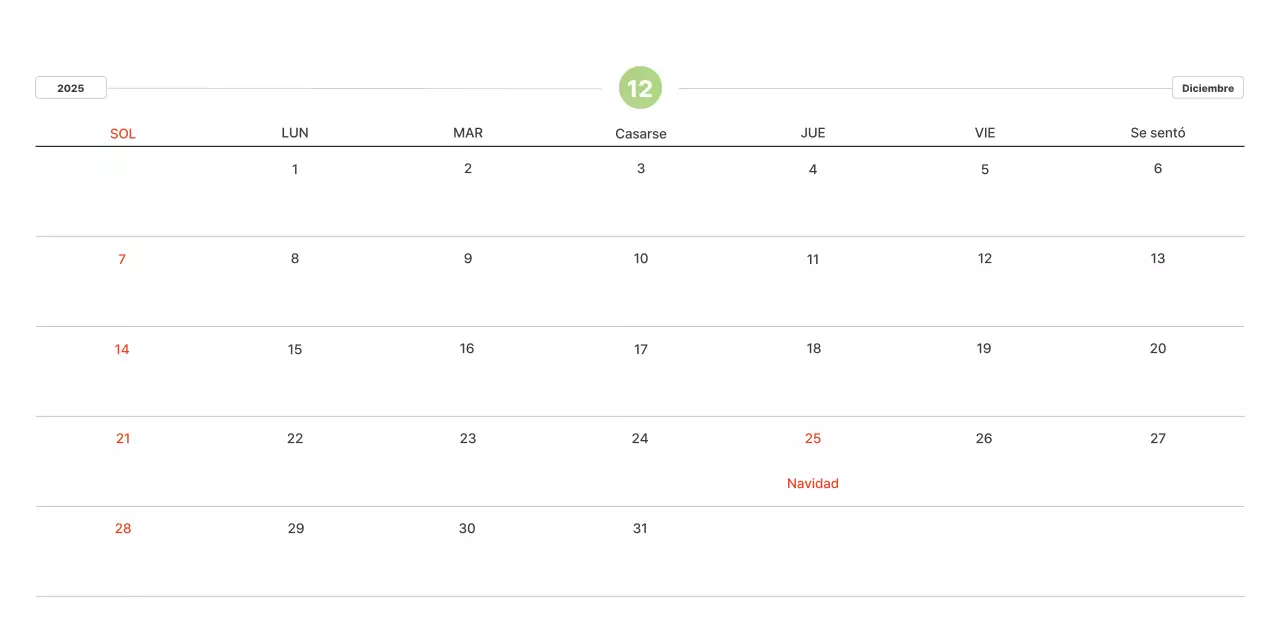Open the Diciembre month selector
This screenshot has width=1280, height=627.
click(1207, 88)
